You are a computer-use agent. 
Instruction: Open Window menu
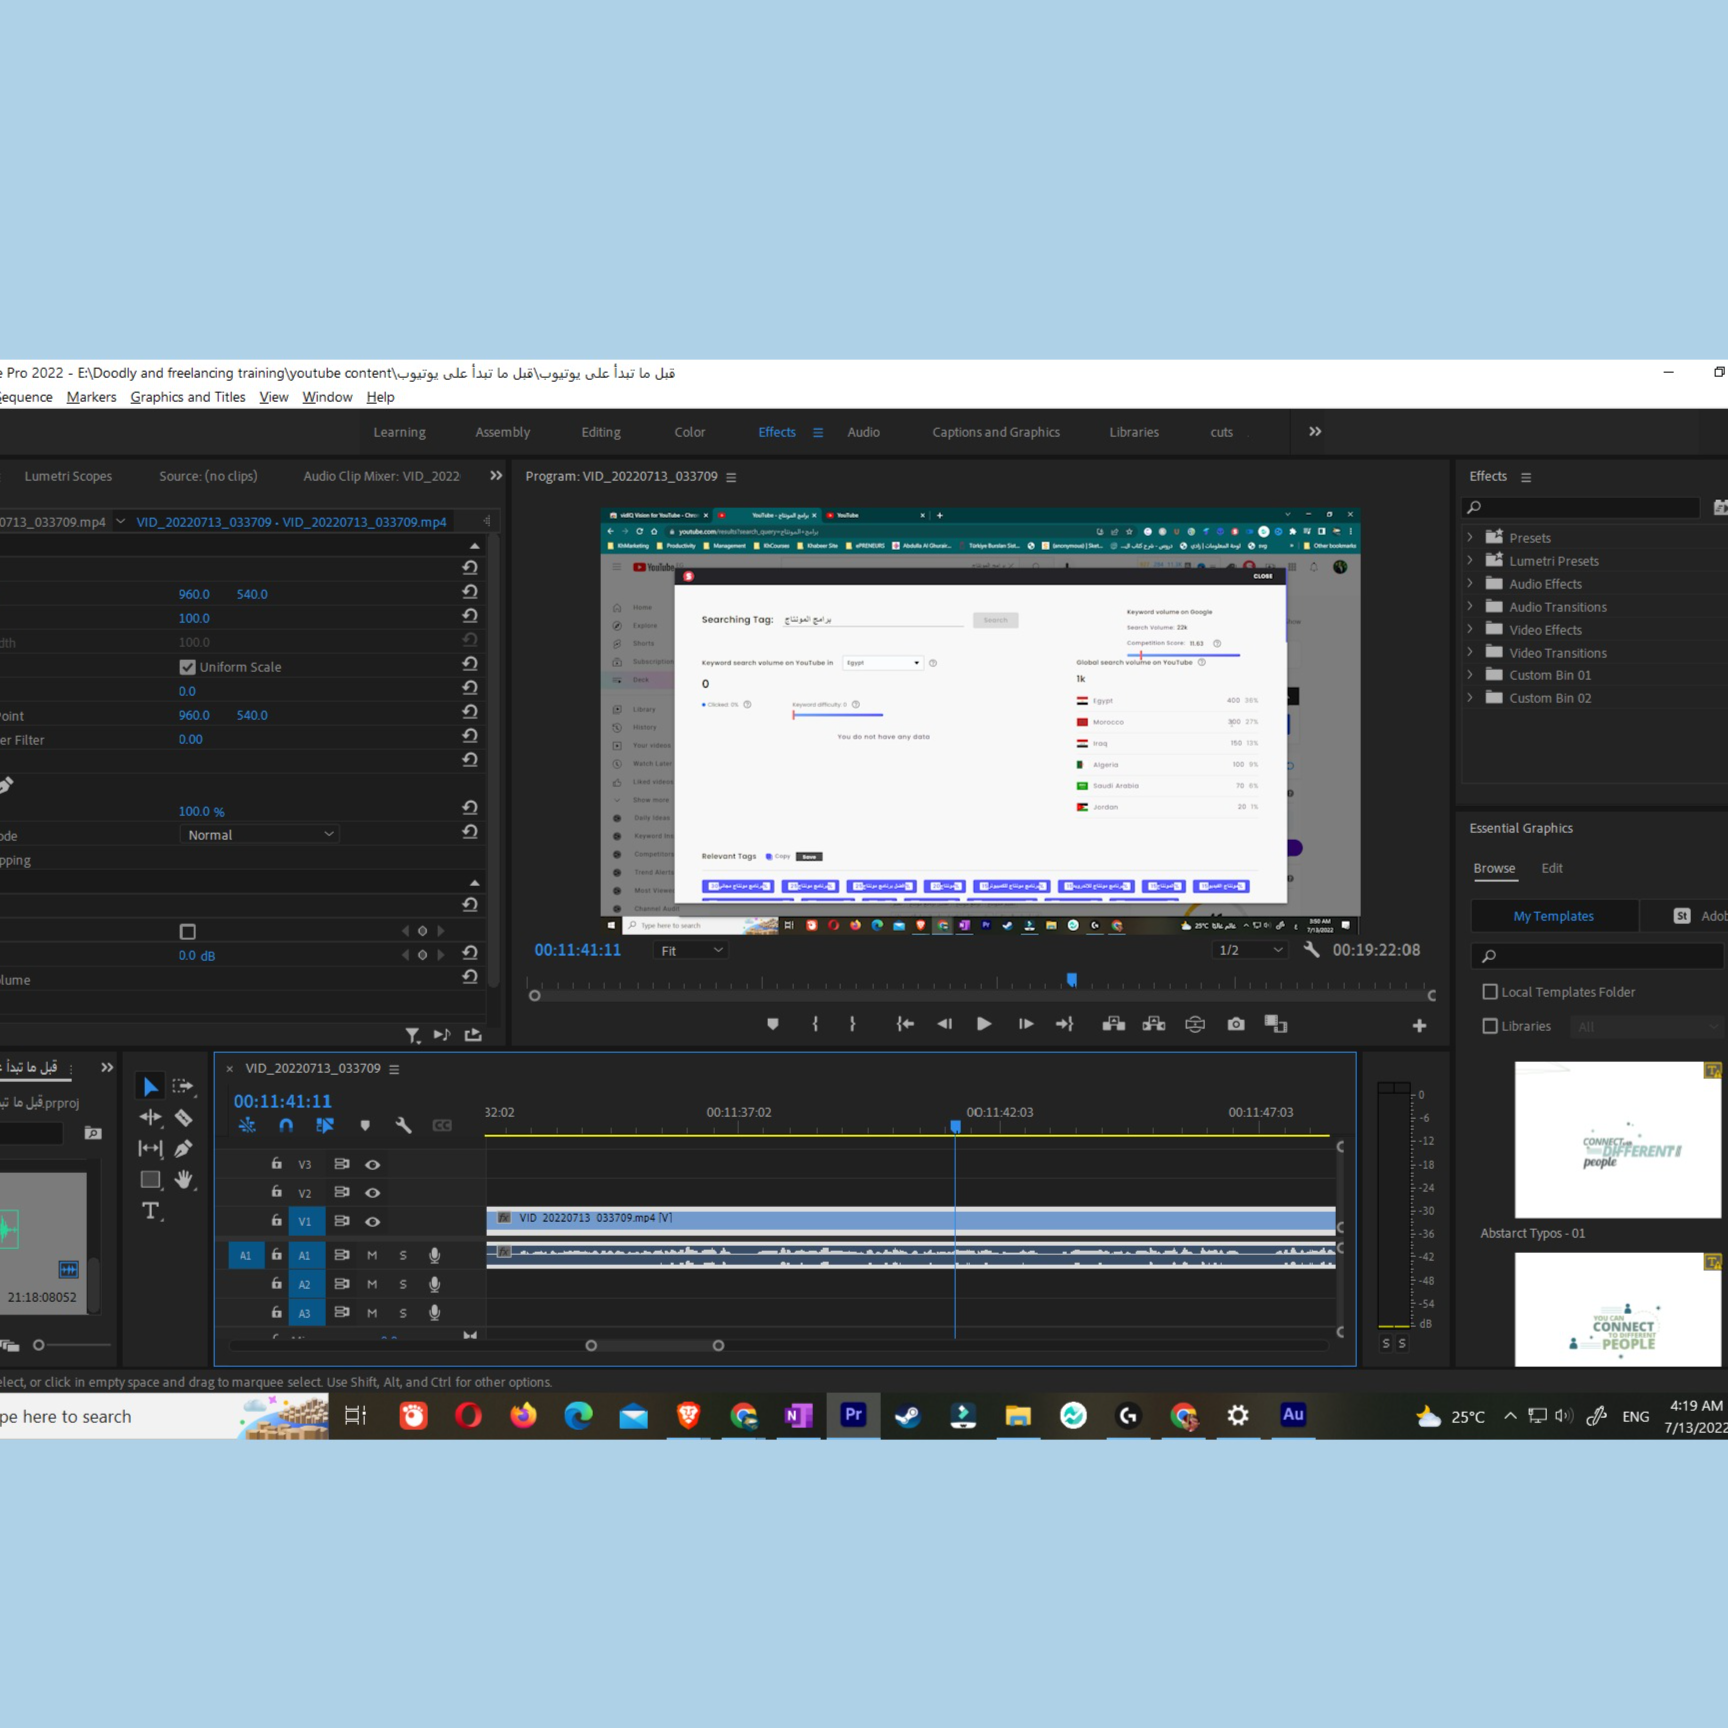click(327, 397)
